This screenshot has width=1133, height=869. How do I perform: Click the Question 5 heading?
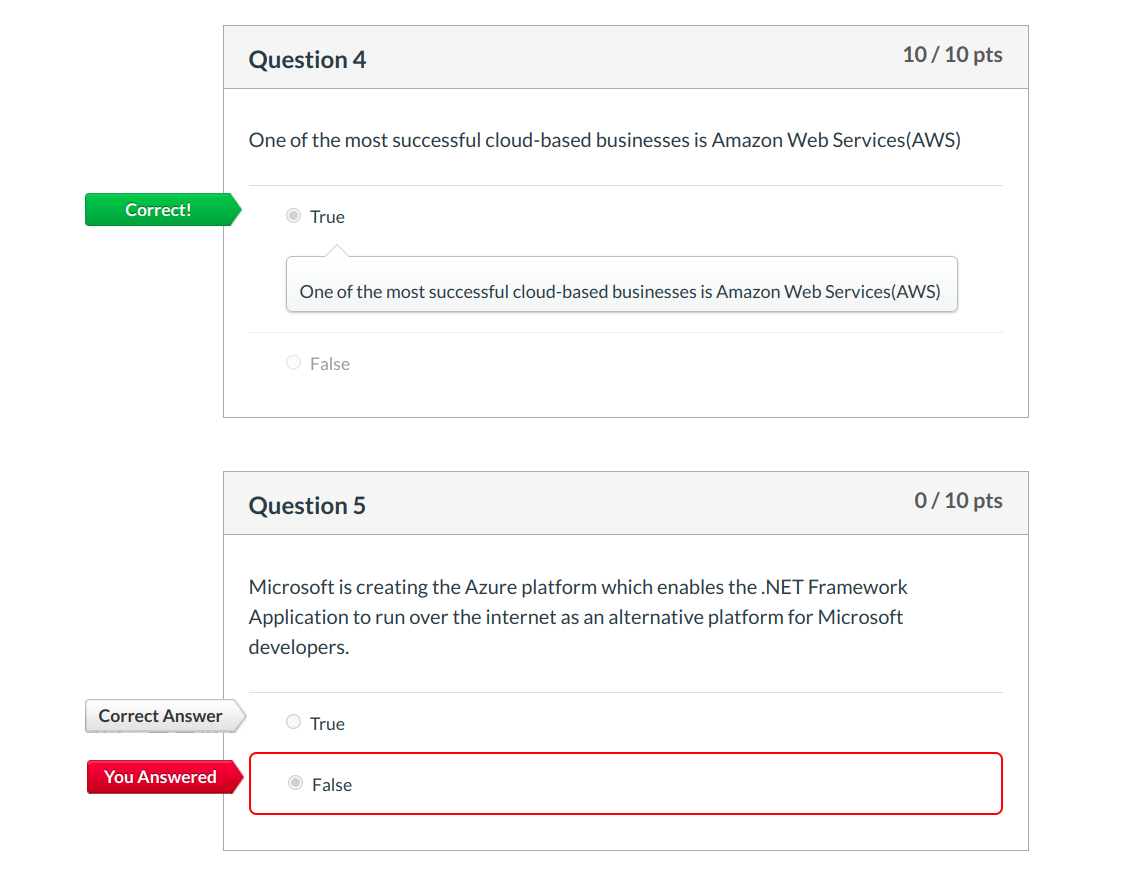(x=307, y=506)
